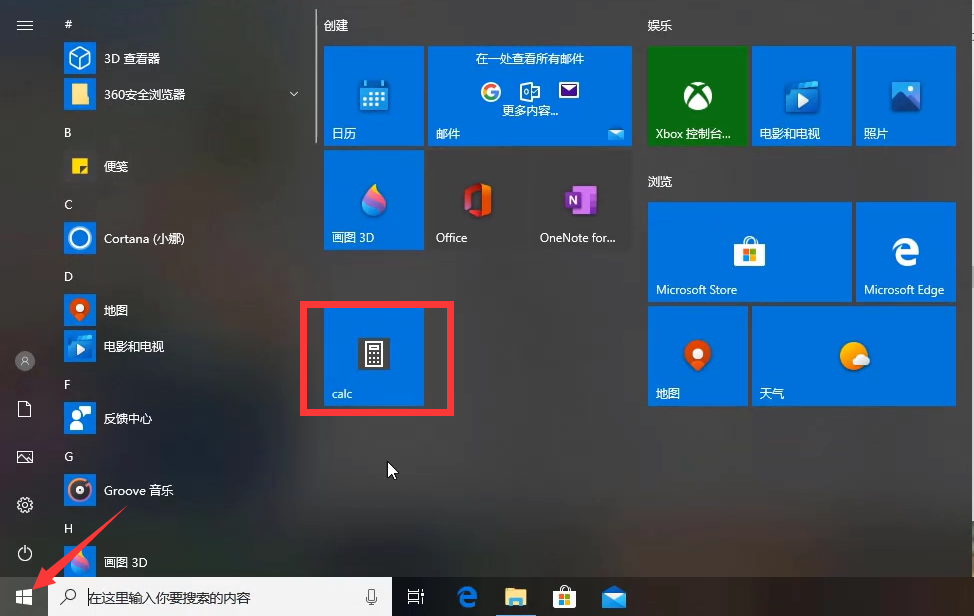Open Settings from the Start sidebar
Image resolution: width=974 pixels, height=616 pixels.
click(25, 505)
